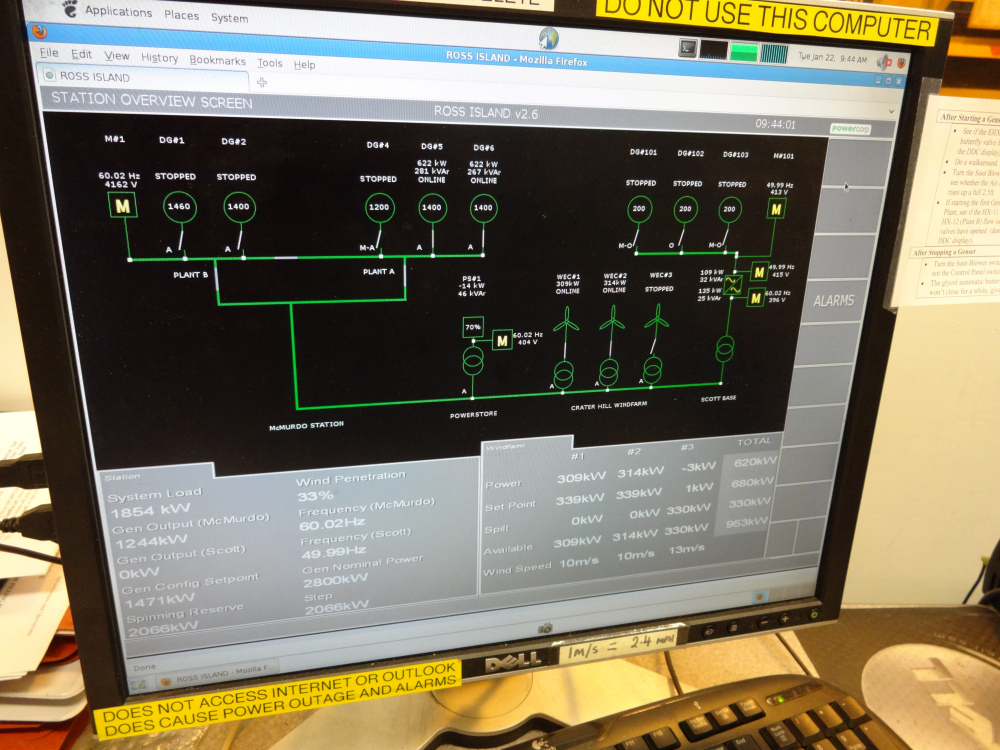Toggle DG#5 breaker switch
This screenshot has height=750, width=1000.
tap(432, 241)
